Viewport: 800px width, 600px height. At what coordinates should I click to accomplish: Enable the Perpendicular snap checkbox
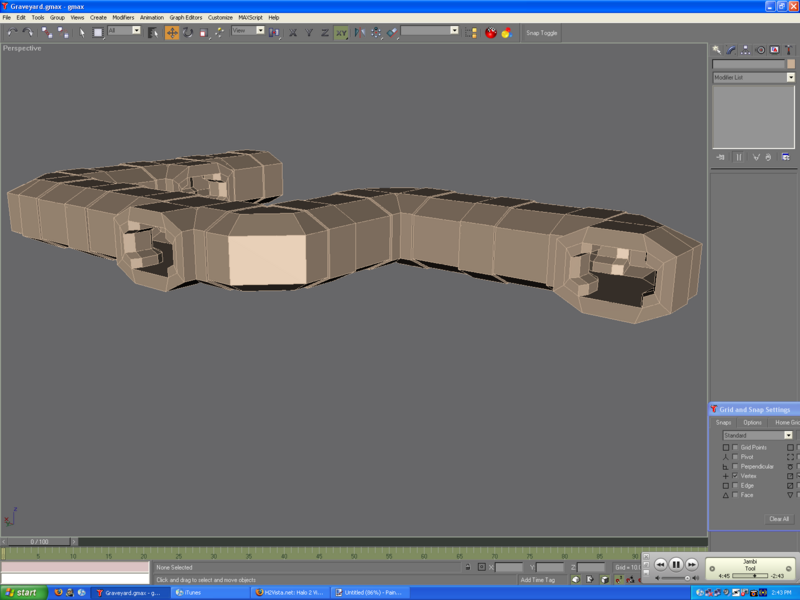point(735,466)
